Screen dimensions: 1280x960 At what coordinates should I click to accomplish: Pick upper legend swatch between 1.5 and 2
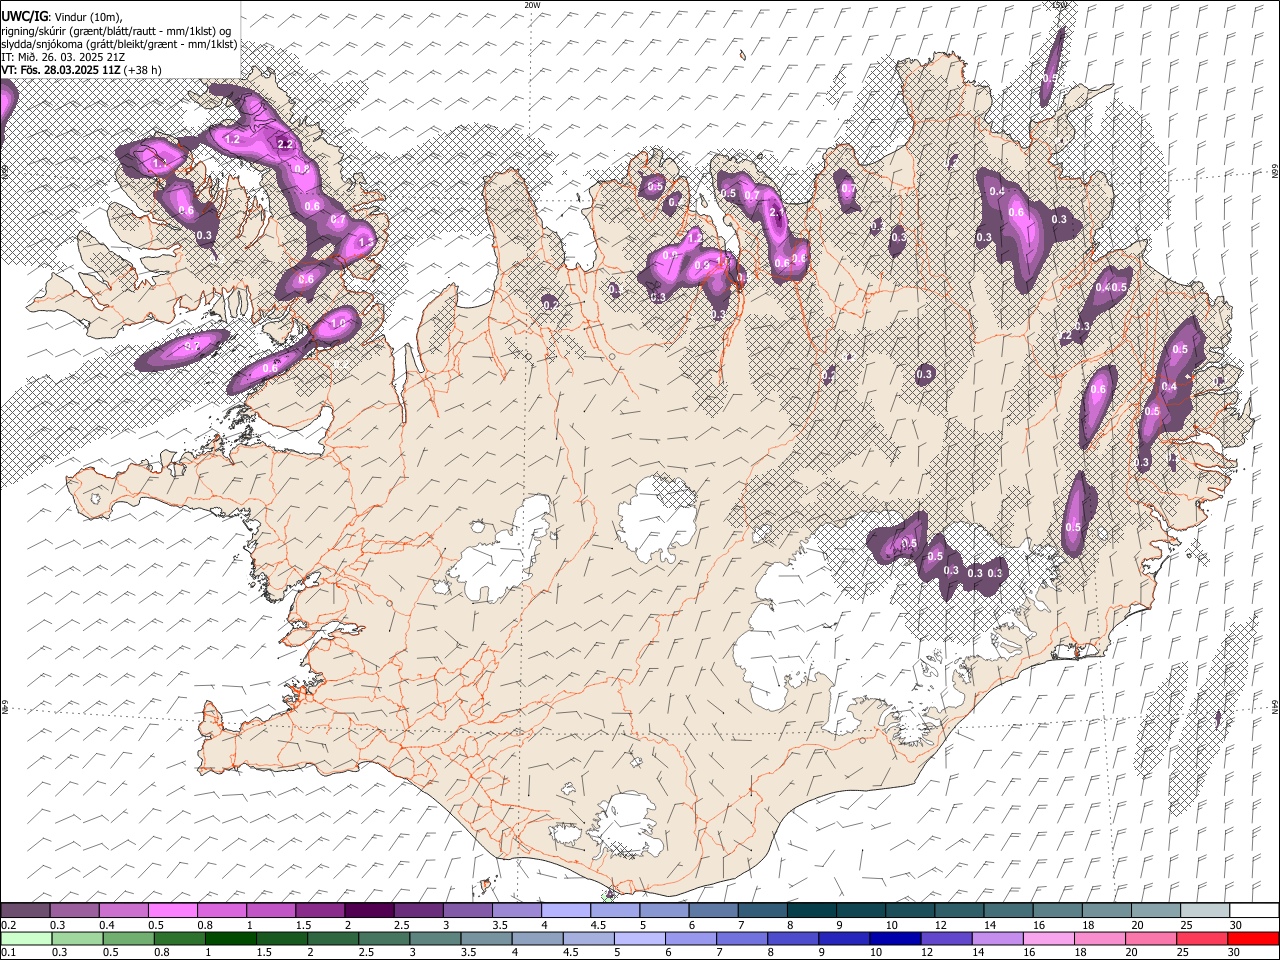point(319,910)
